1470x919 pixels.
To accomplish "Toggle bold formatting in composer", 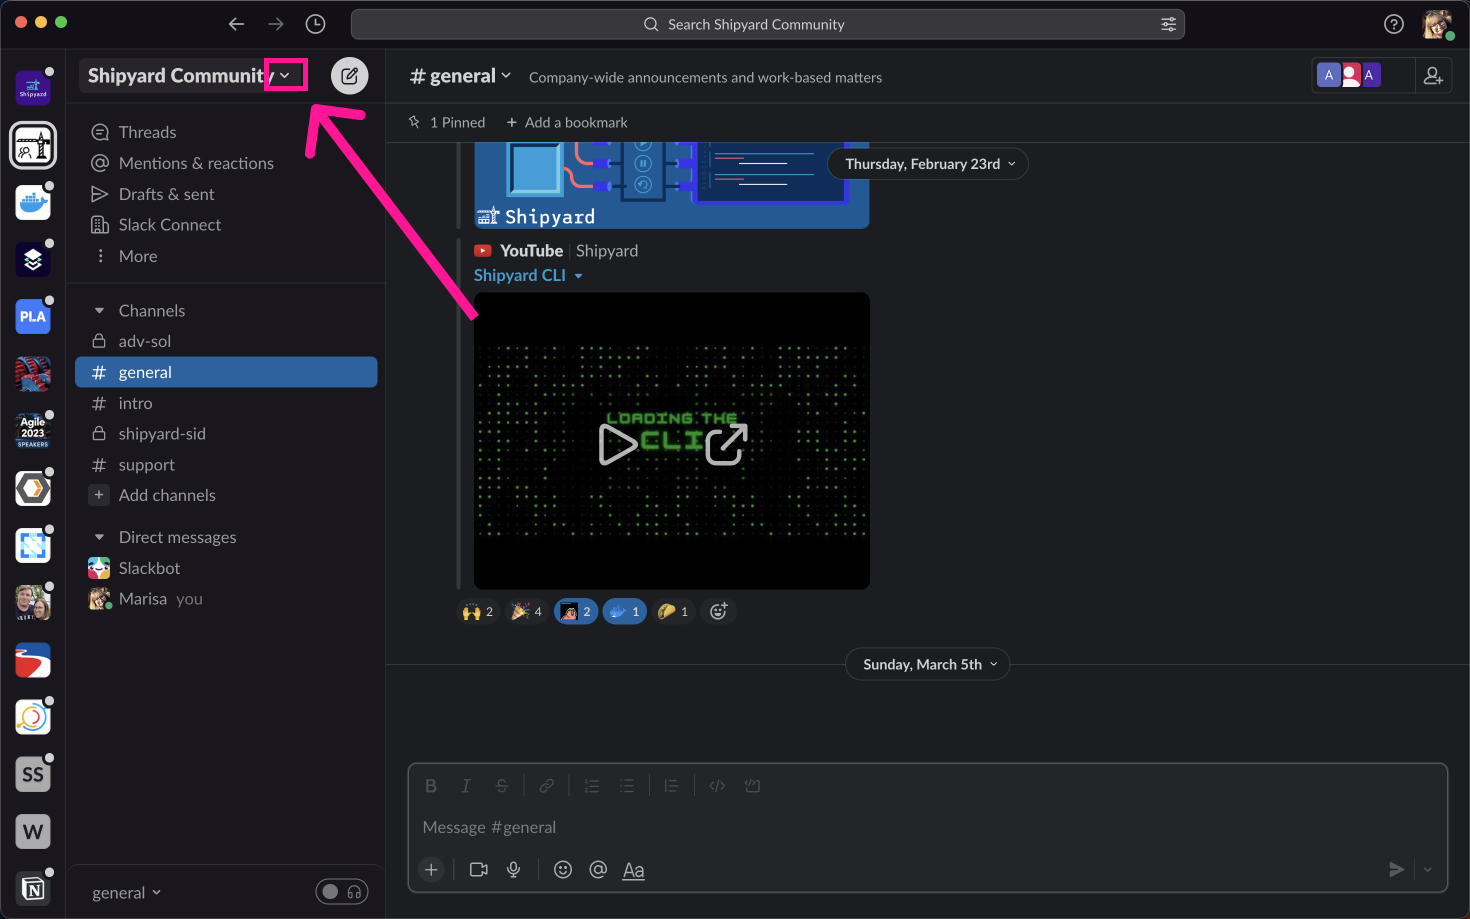I will pos(431,786).
